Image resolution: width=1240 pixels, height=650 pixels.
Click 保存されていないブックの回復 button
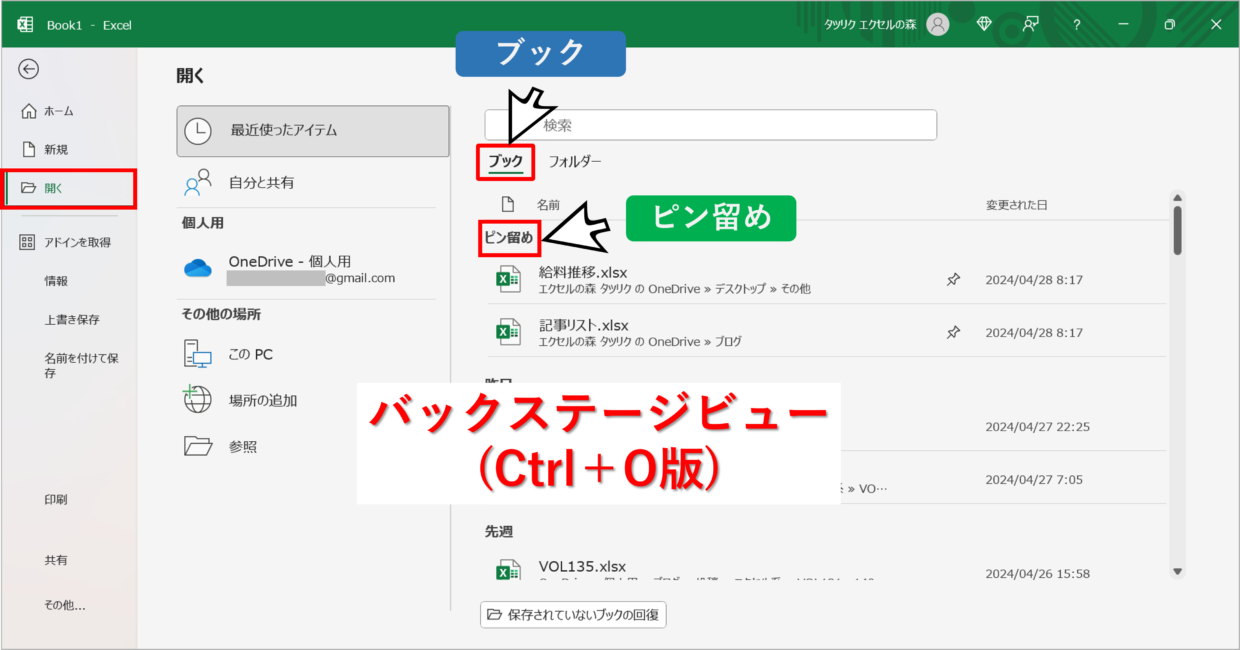[x=573, y=615]
